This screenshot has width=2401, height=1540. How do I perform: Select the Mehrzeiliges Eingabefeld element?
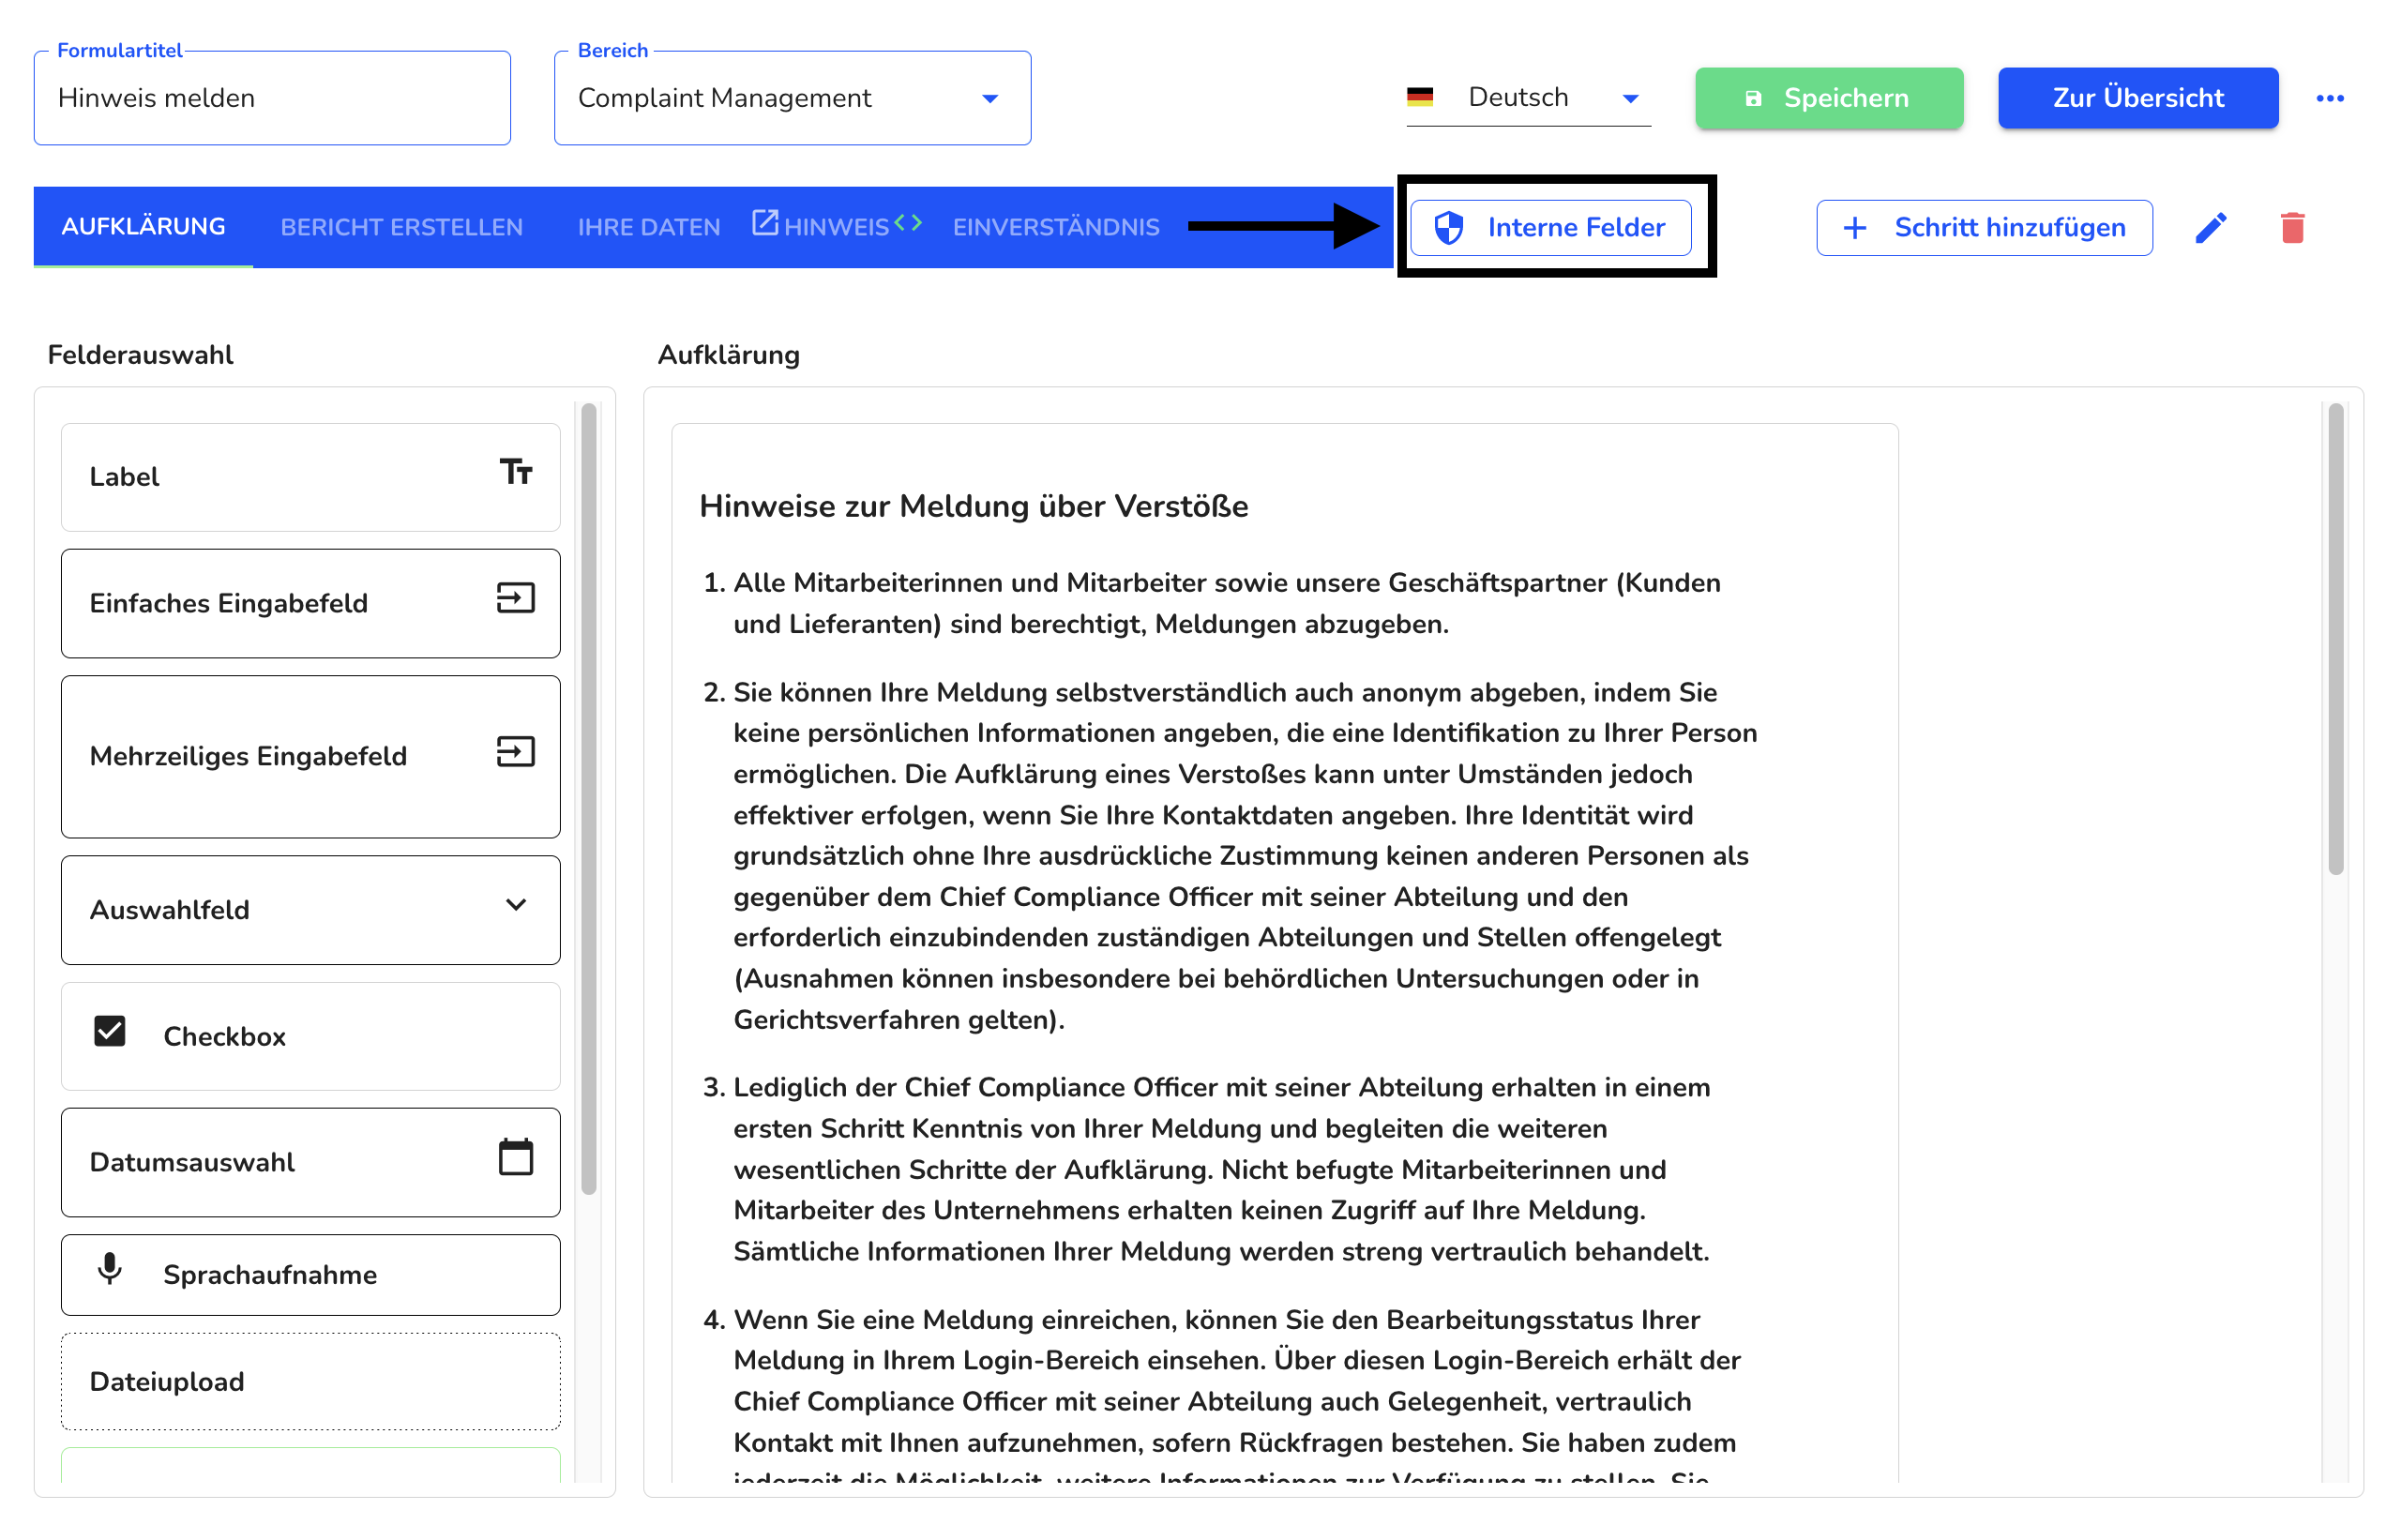[310, 756]
